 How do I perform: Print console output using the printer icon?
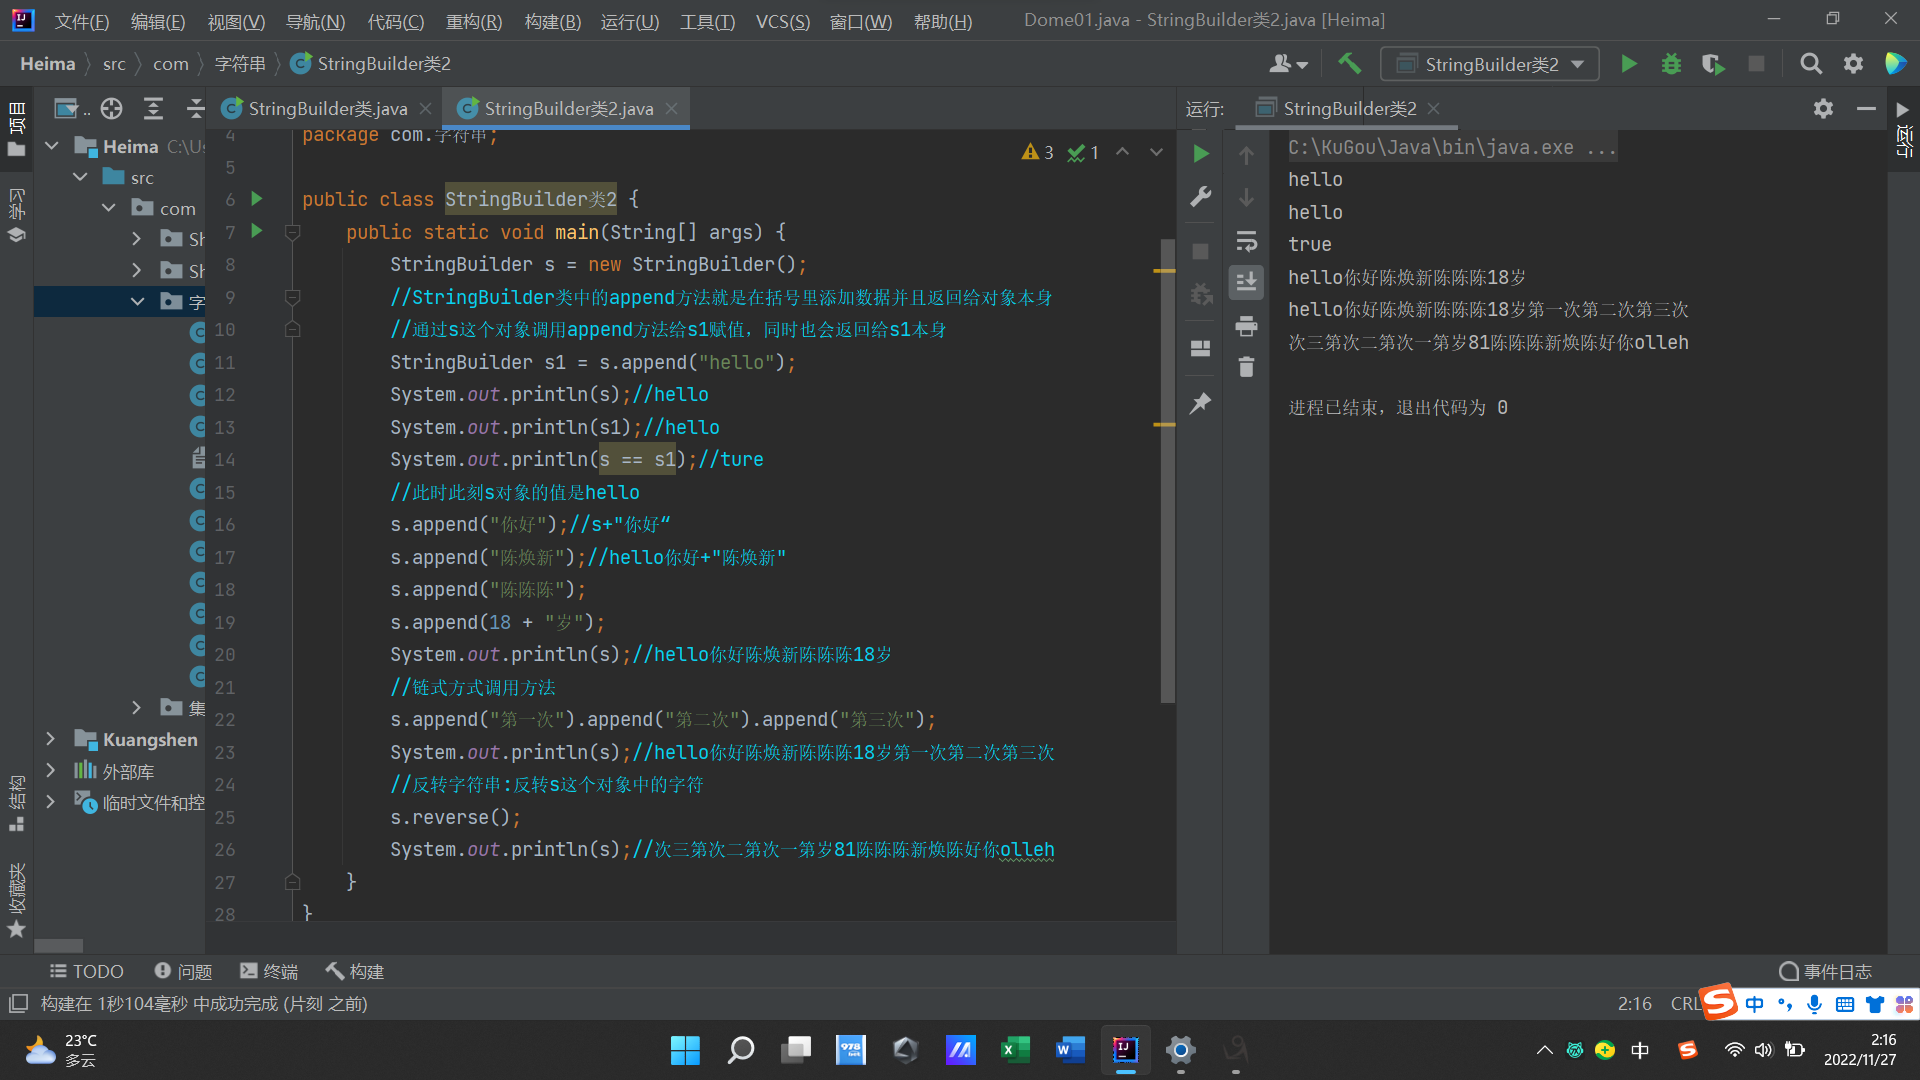pyautogui.click(x=1246, y=325)
